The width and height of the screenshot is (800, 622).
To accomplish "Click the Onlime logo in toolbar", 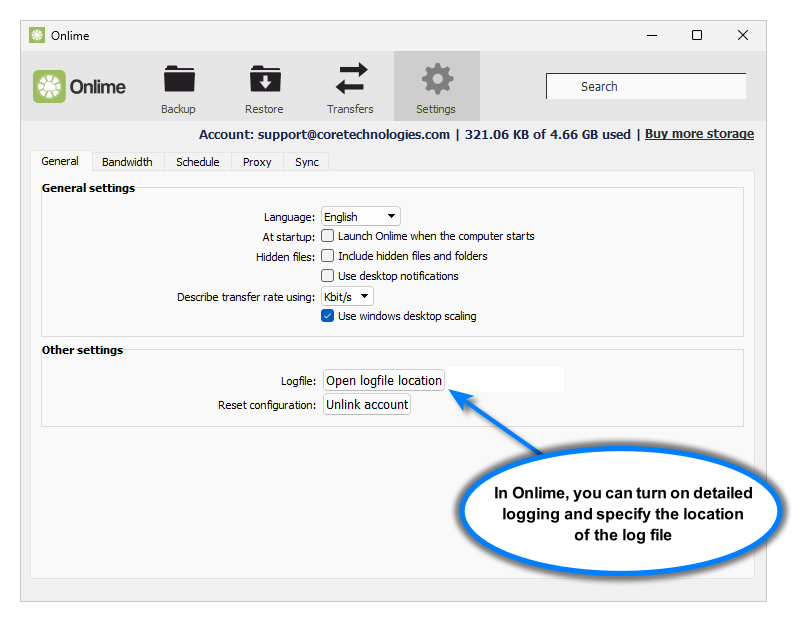I will [80, 87].
